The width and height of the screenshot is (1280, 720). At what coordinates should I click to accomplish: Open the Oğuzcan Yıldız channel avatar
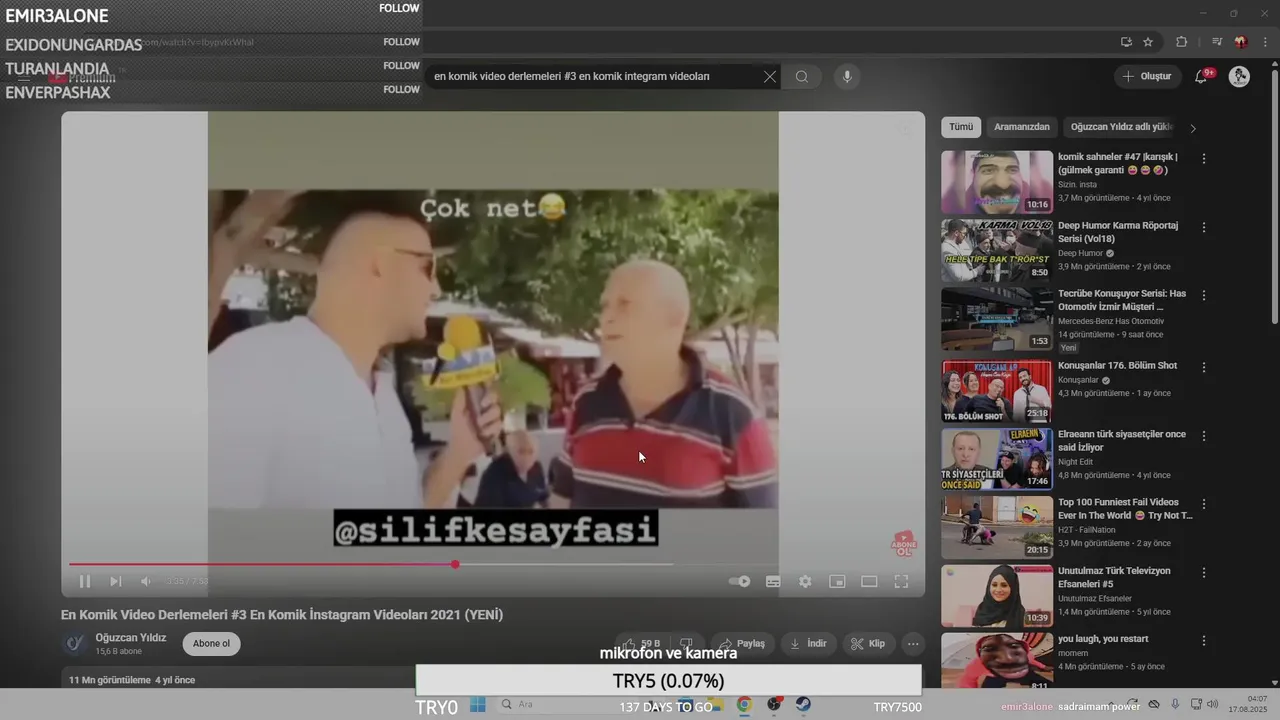74,644
